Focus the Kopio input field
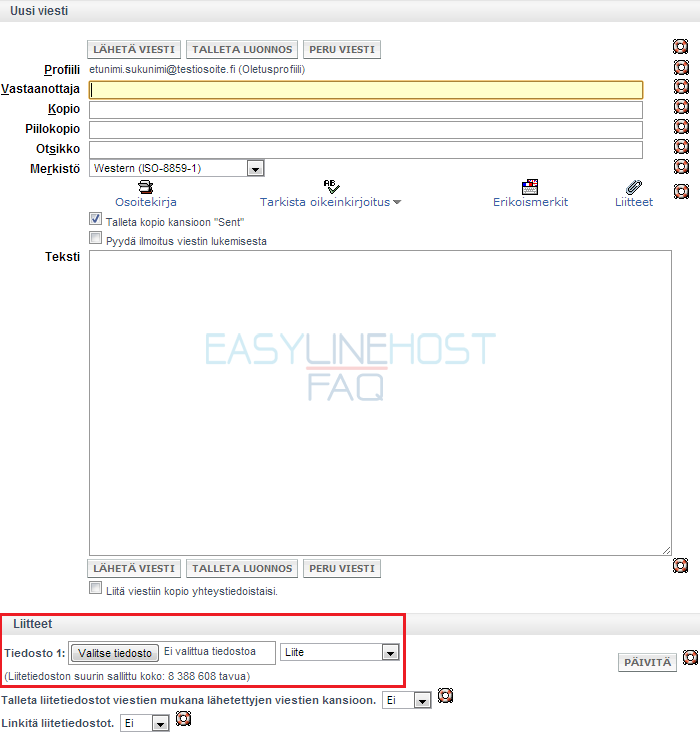The width and height of the screenshot is (700, 734). (366, 110)
